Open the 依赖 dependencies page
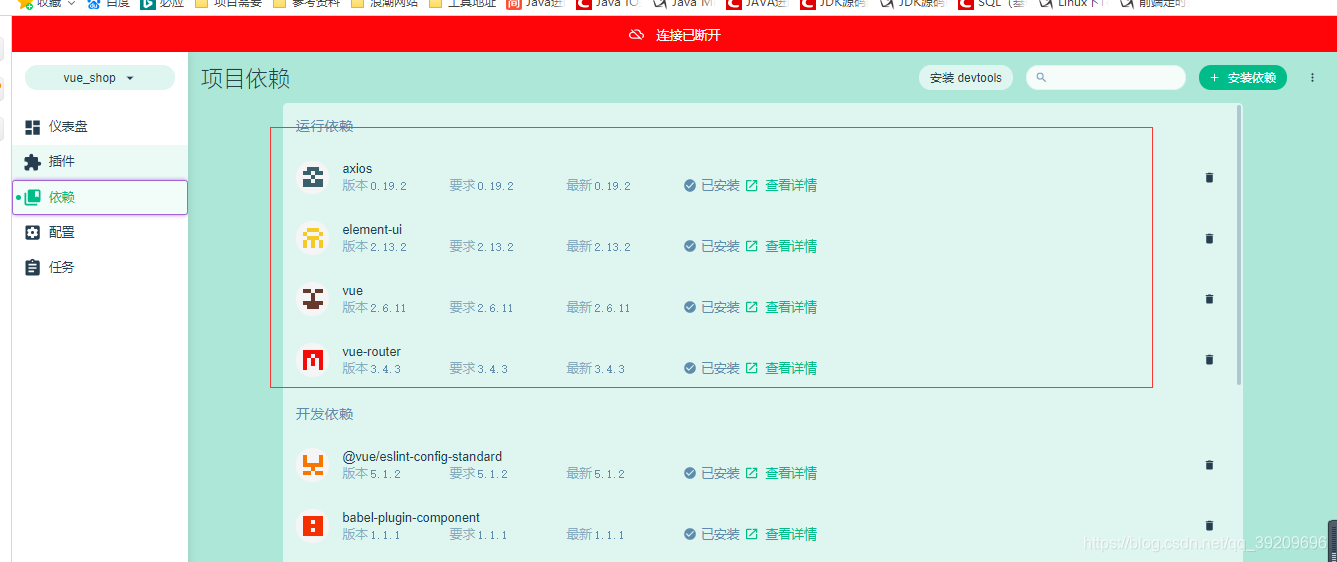 coord(100,197)
